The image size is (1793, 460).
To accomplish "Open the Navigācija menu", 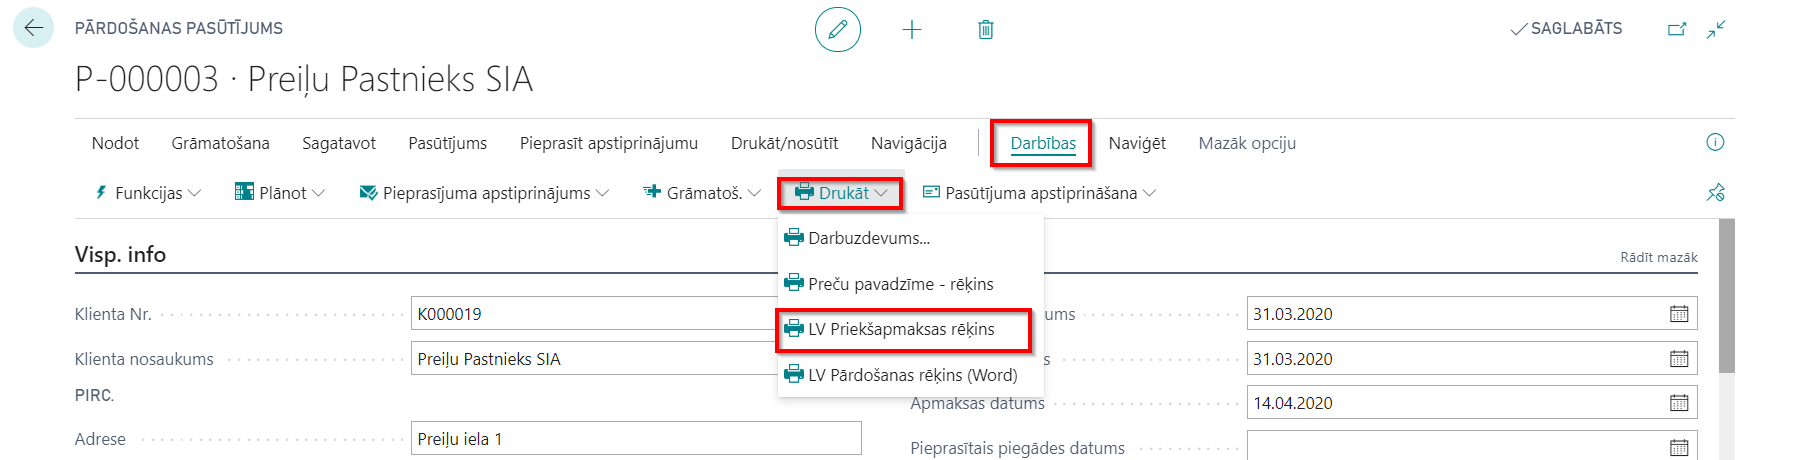I will (x=908, y=143).
